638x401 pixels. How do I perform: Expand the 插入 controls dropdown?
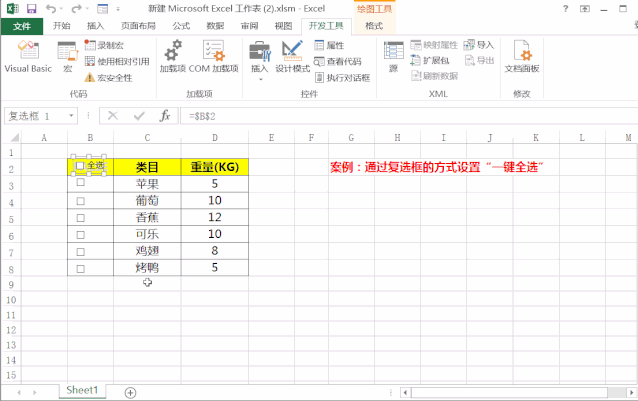259,78
